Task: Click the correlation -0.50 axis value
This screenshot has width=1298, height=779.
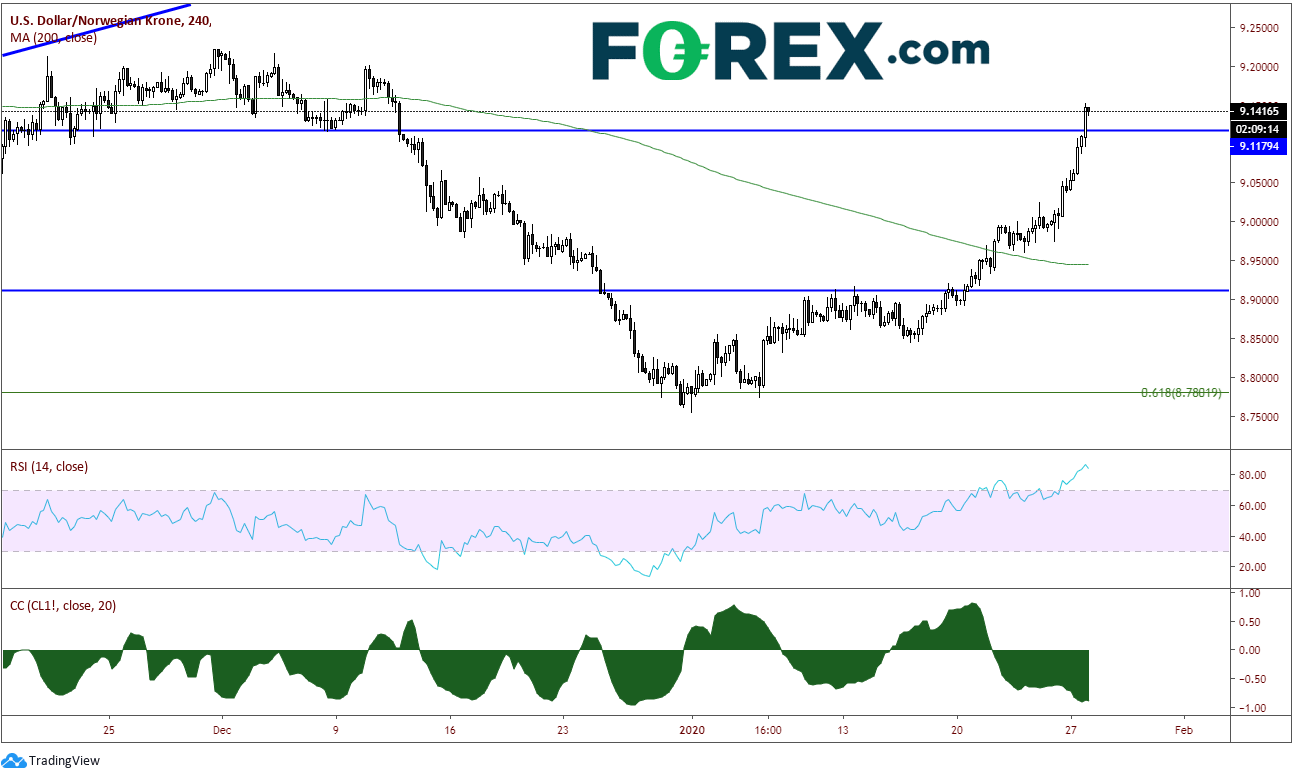Action: pos(1251,680)
